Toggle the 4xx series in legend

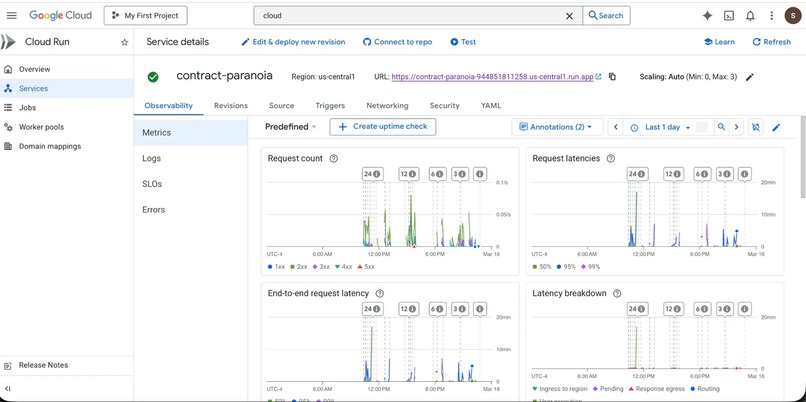pyautogui.click(x=343, y=267)
